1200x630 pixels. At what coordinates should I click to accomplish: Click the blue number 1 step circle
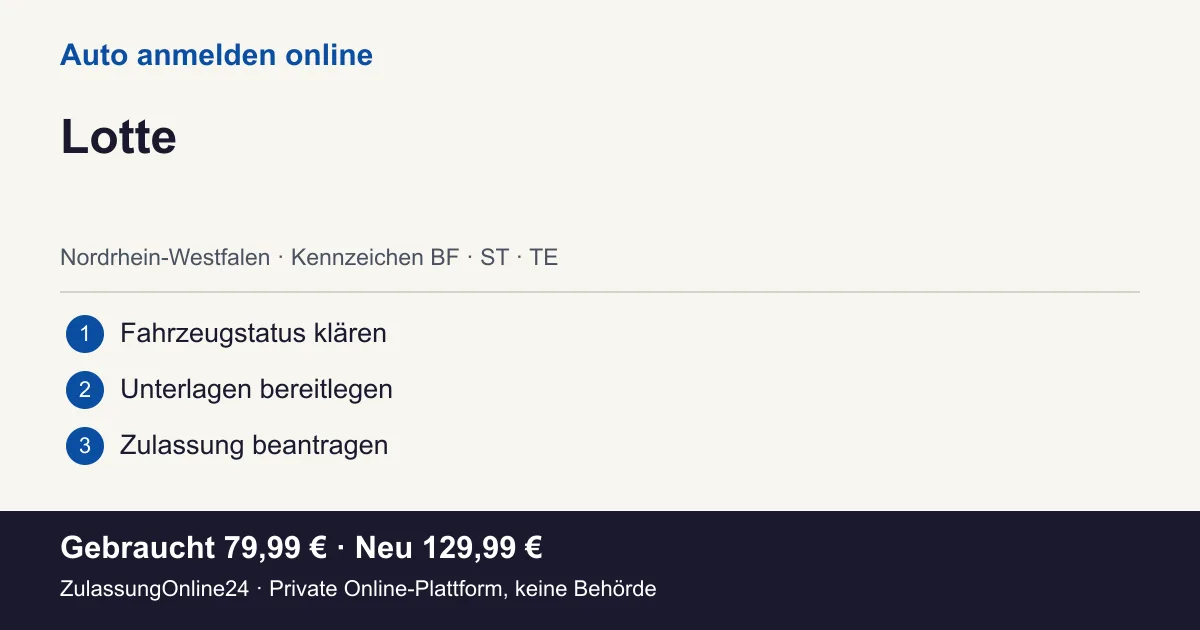pyautogui.click(x=85, y=334)
